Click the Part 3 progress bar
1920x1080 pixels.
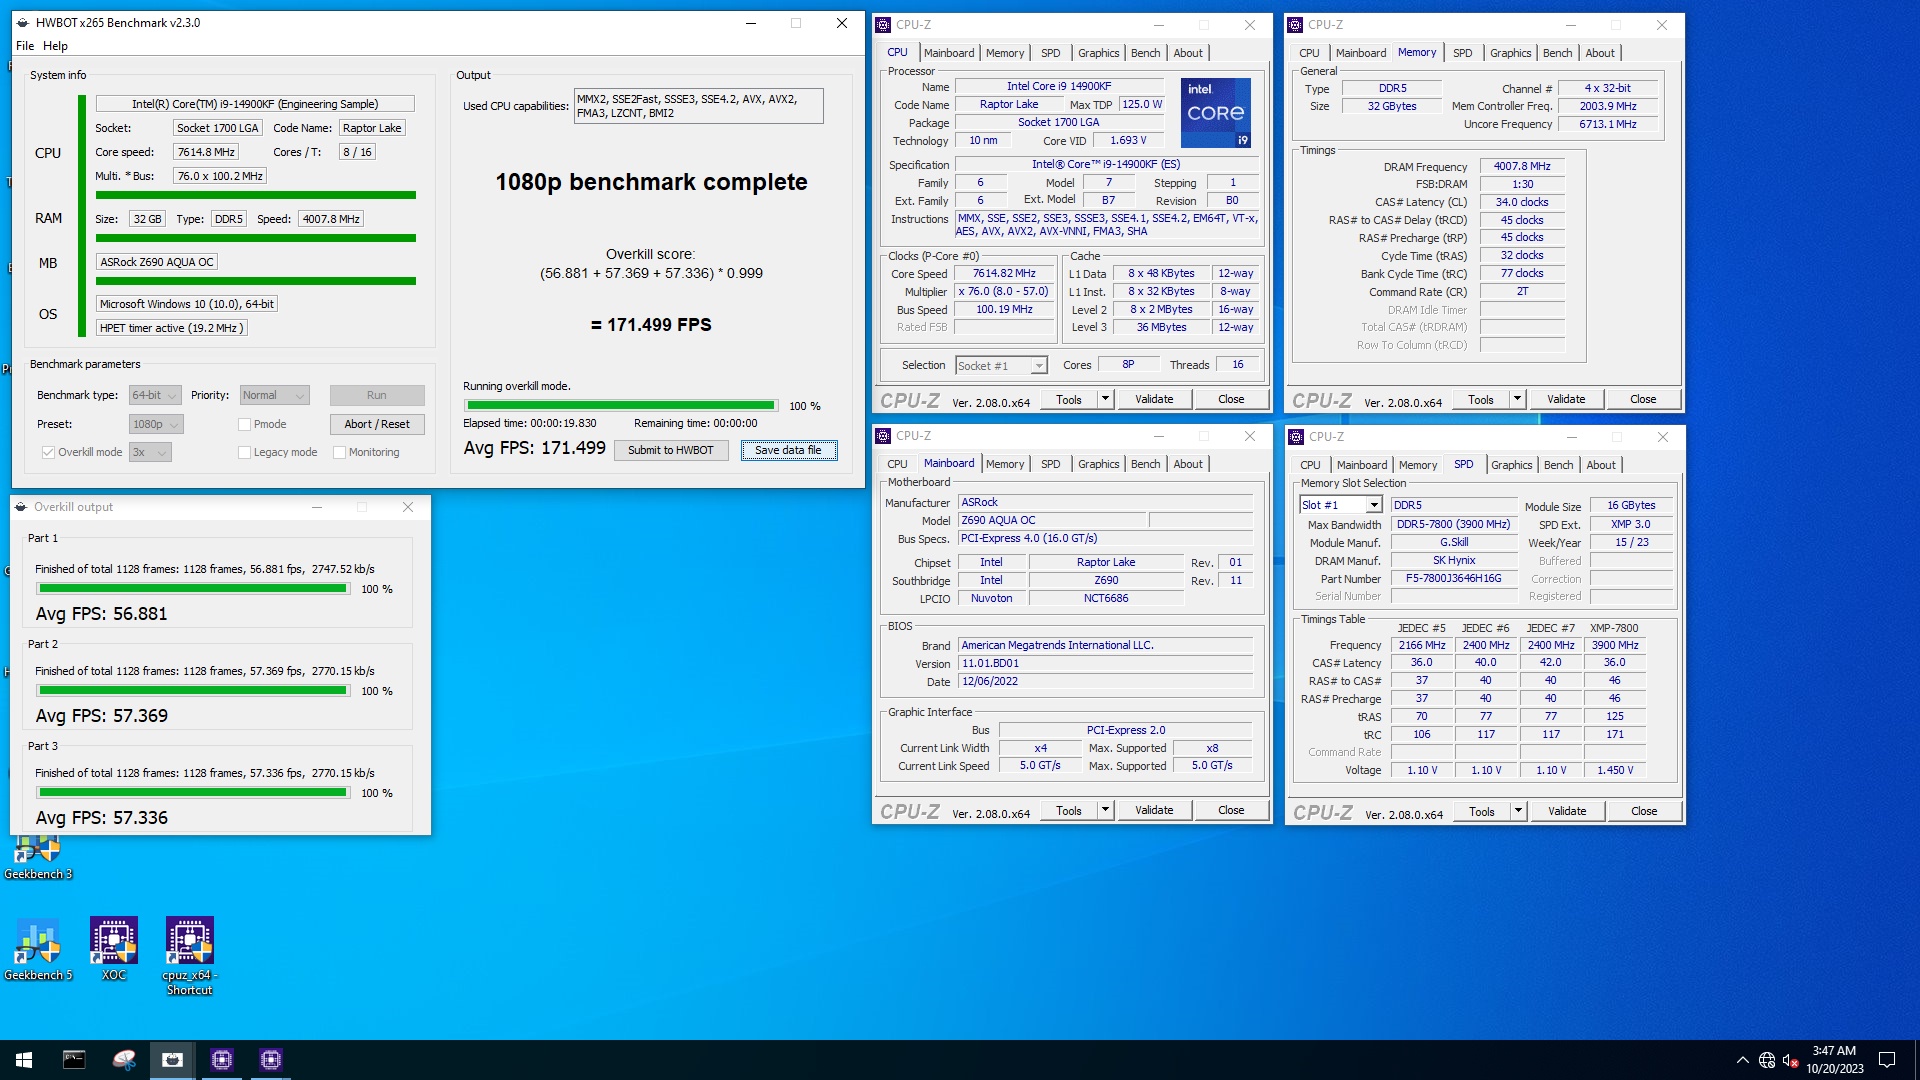193,793
